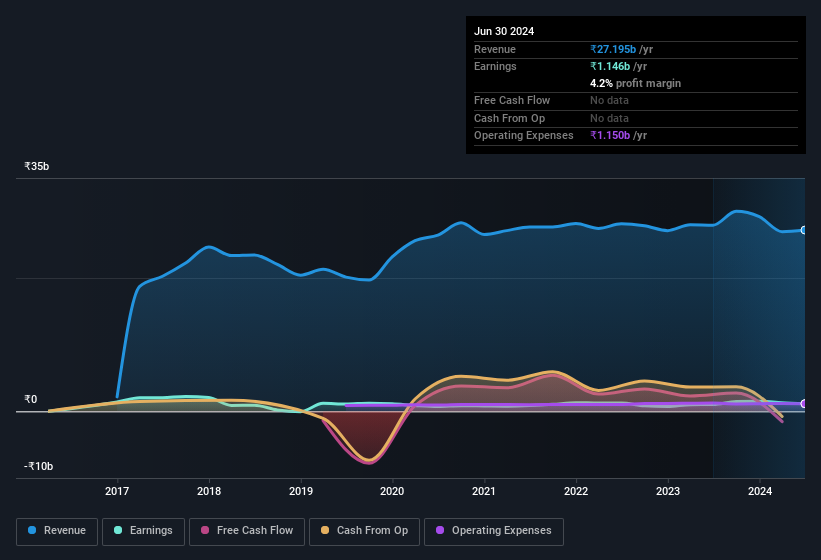This screenshot has height=560, width=821.
Task: Click the 2020 x-axis label
Action: click(x=392, y=491)
